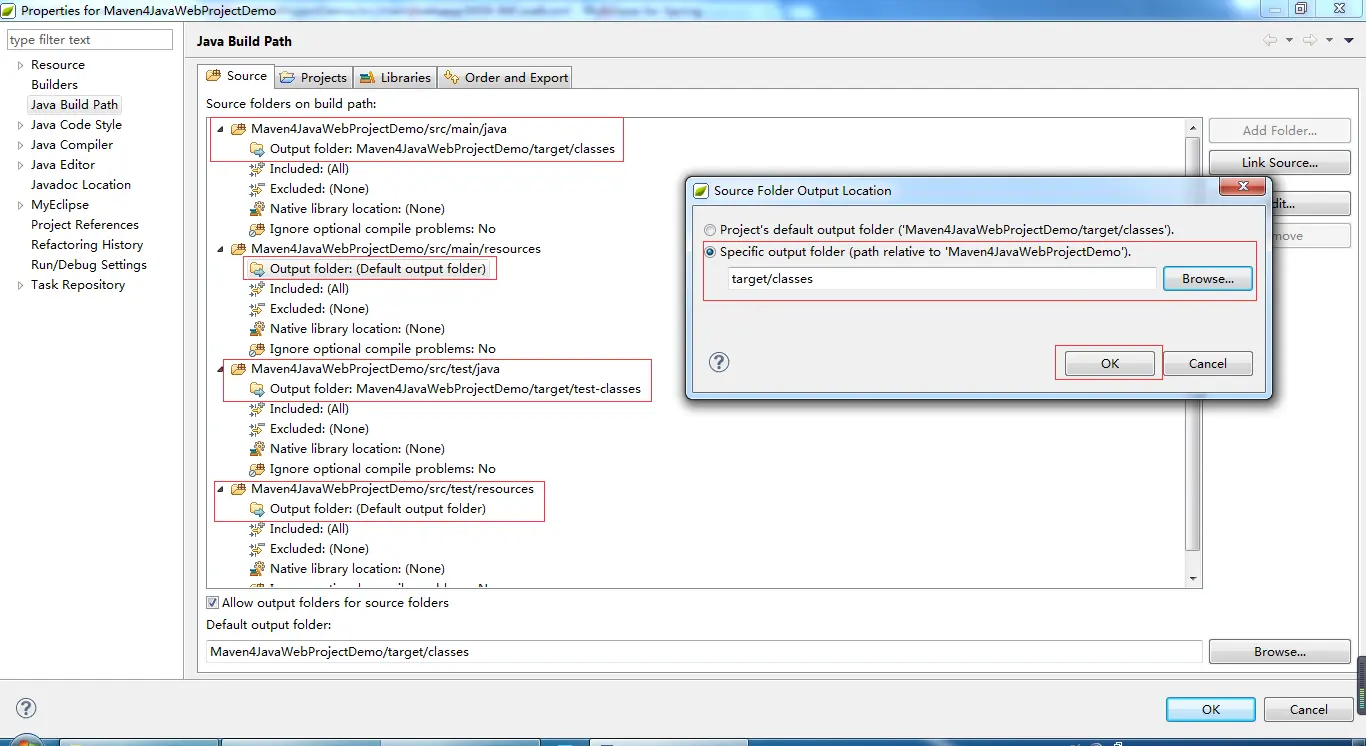Select Run/Debug Settings in the sidebar
Viewport: 1366px width, 746px height.
click(x=89, y=265)
